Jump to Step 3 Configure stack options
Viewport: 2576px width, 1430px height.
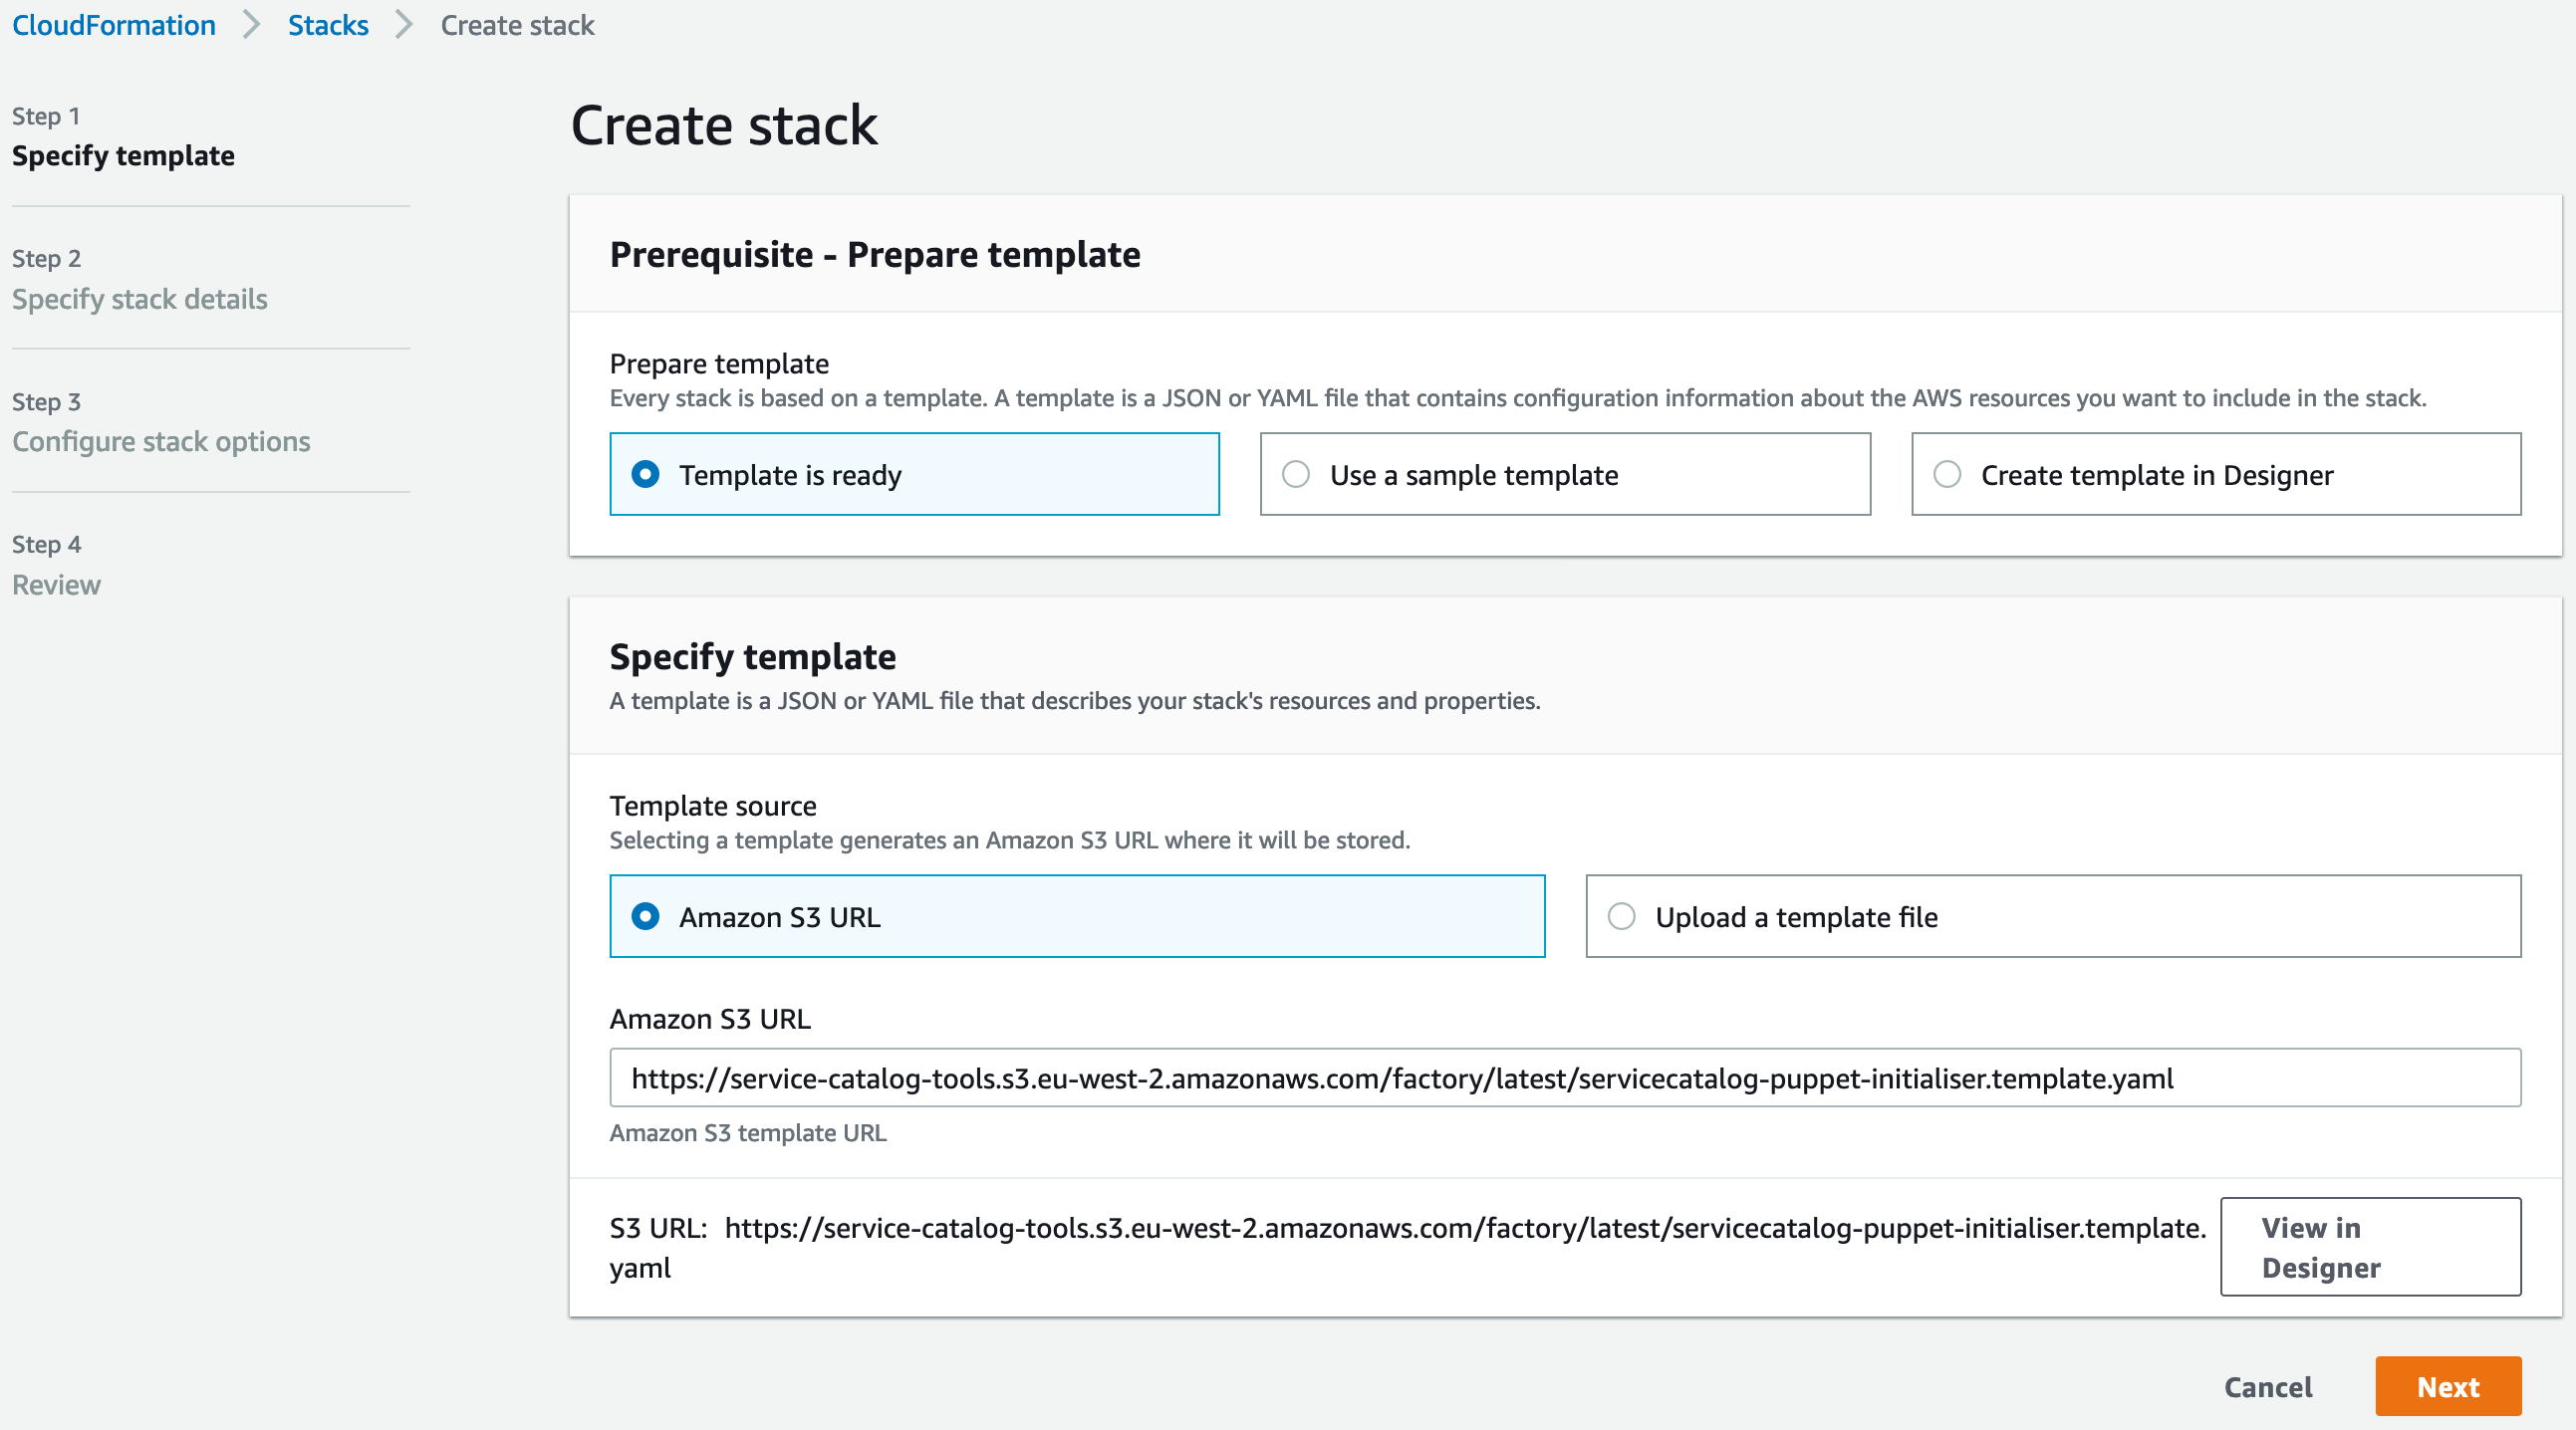(161, 442)
